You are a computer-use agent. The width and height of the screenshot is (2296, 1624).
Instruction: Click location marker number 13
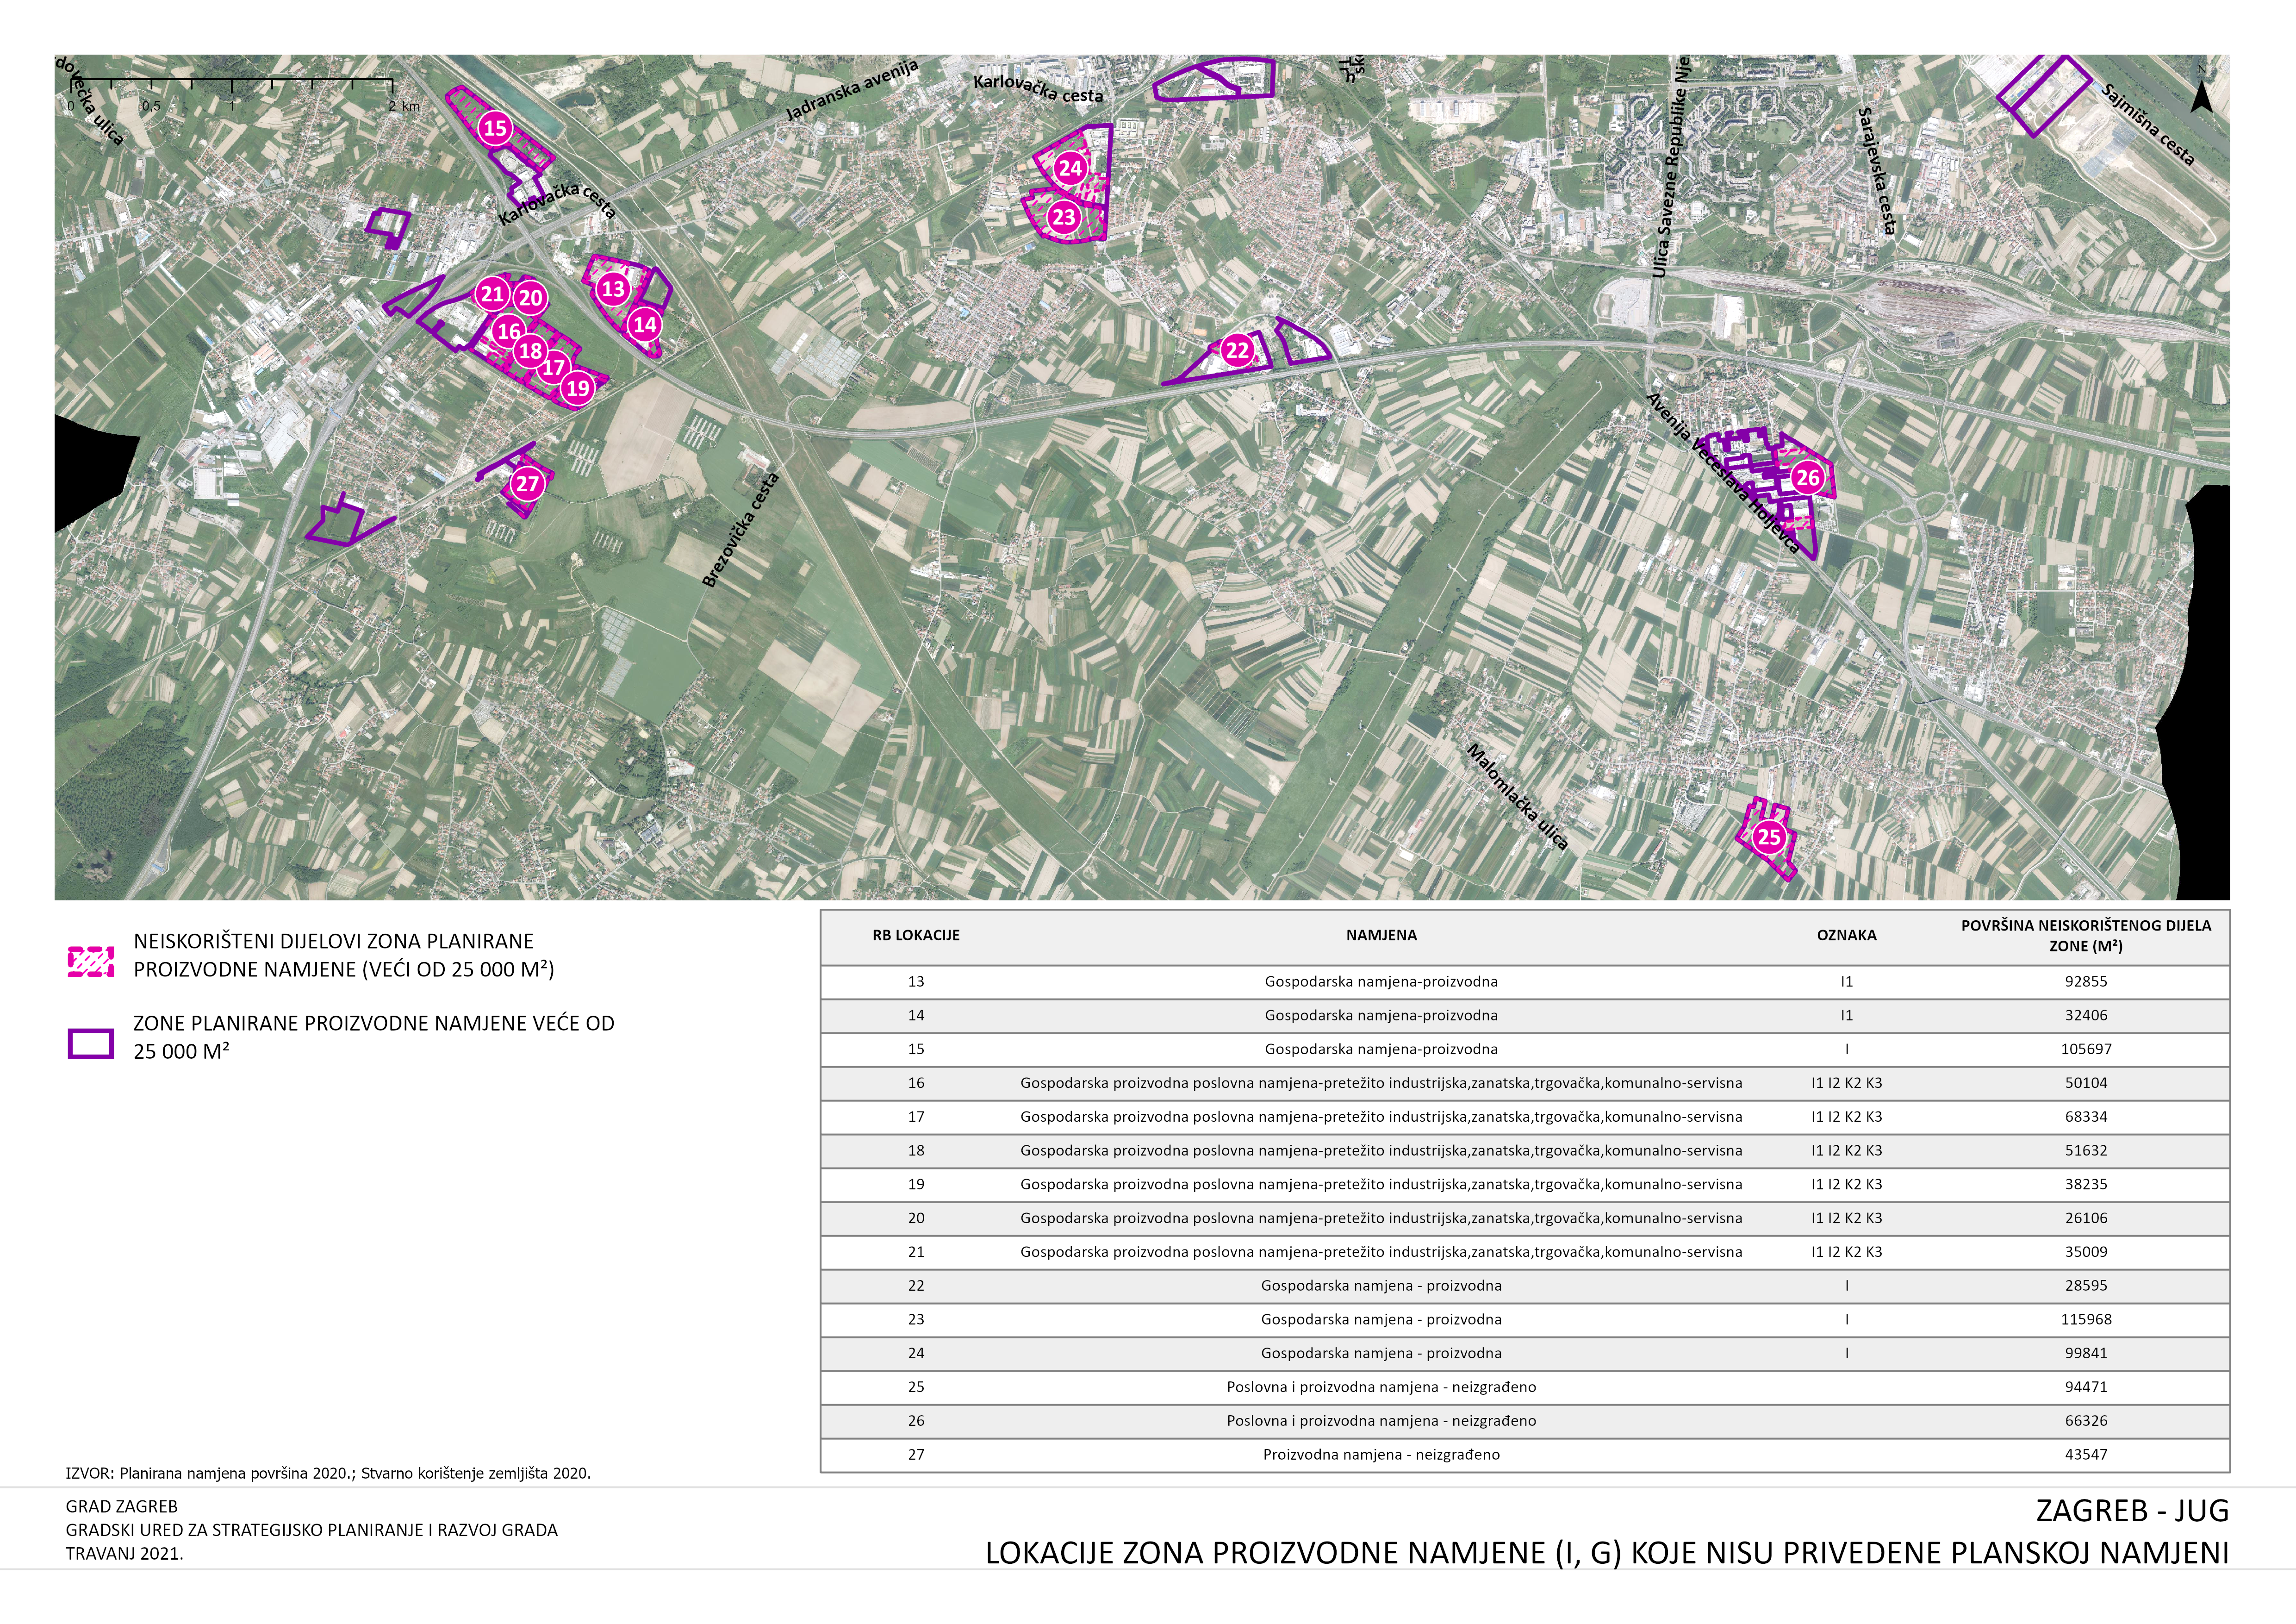[613, 289]
